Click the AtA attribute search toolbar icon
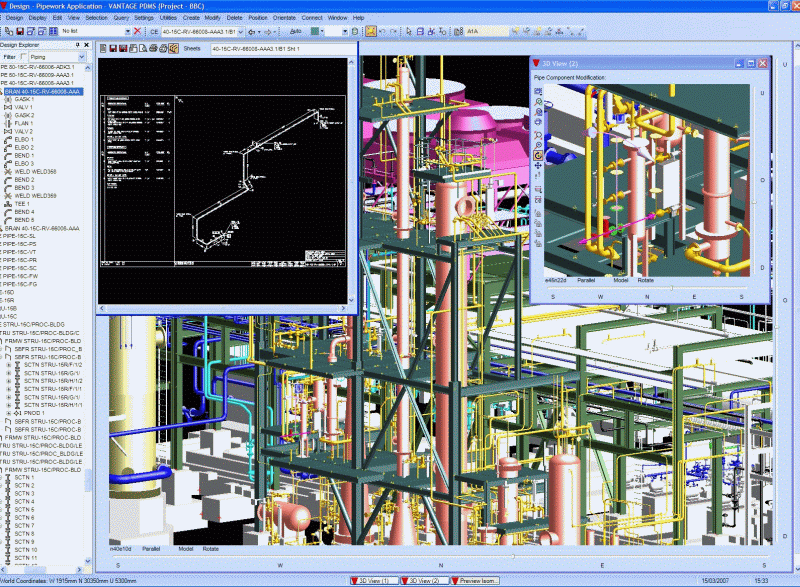 [x=471, y=31]
